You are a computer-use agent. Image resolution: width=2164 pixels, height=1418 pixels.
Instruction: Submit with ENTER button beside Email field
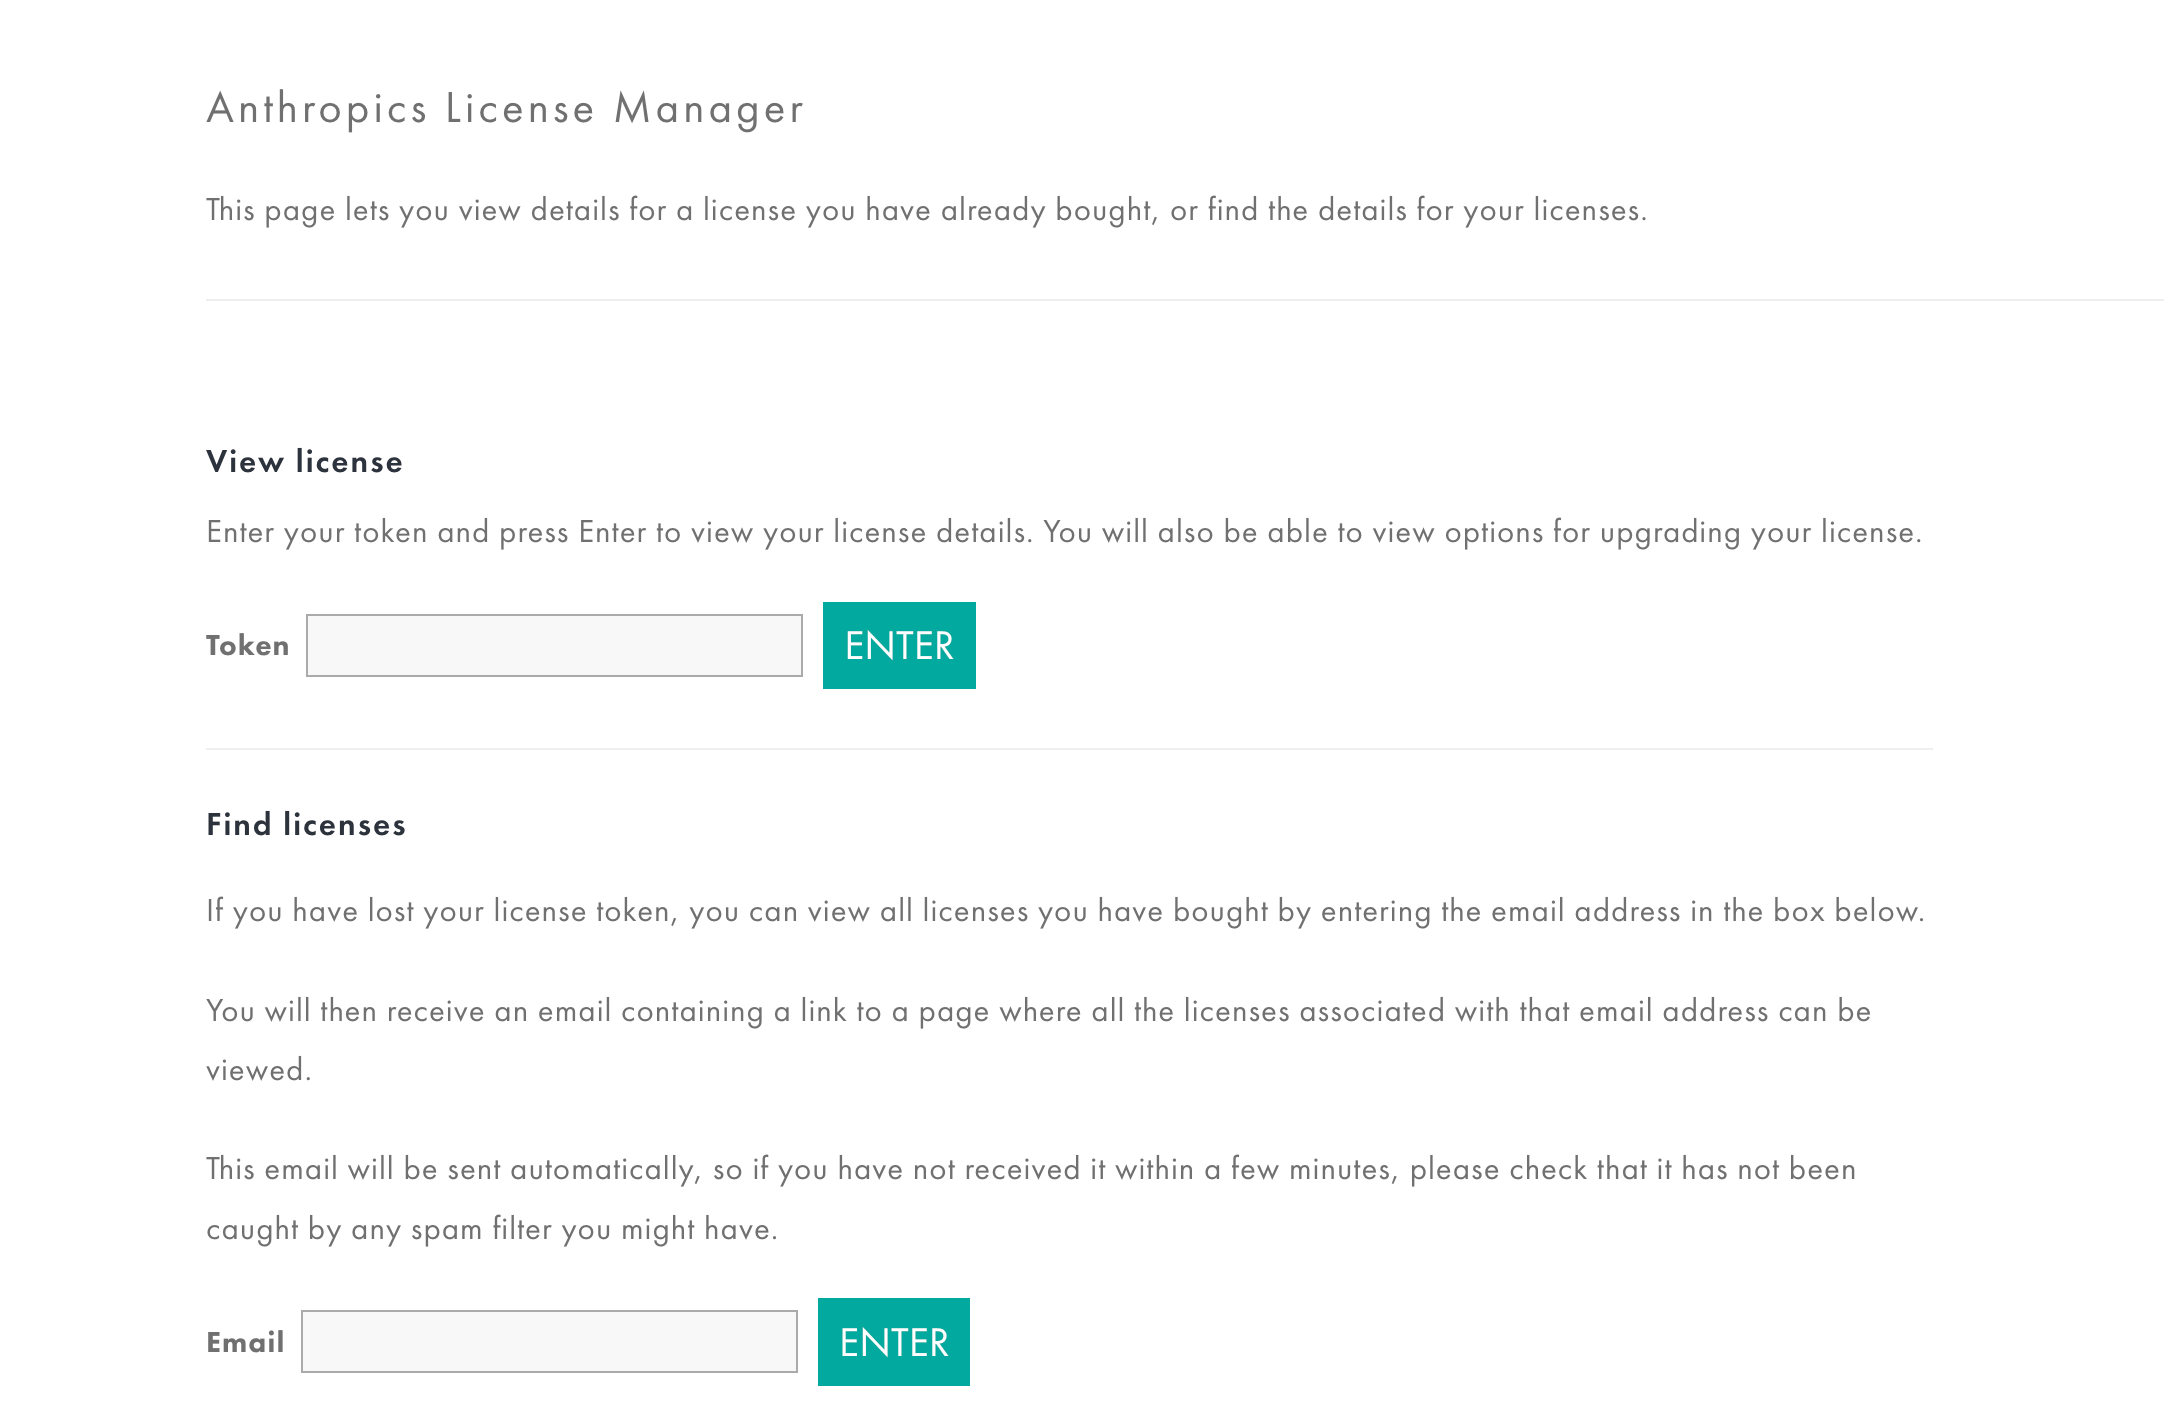[893, 1342]
